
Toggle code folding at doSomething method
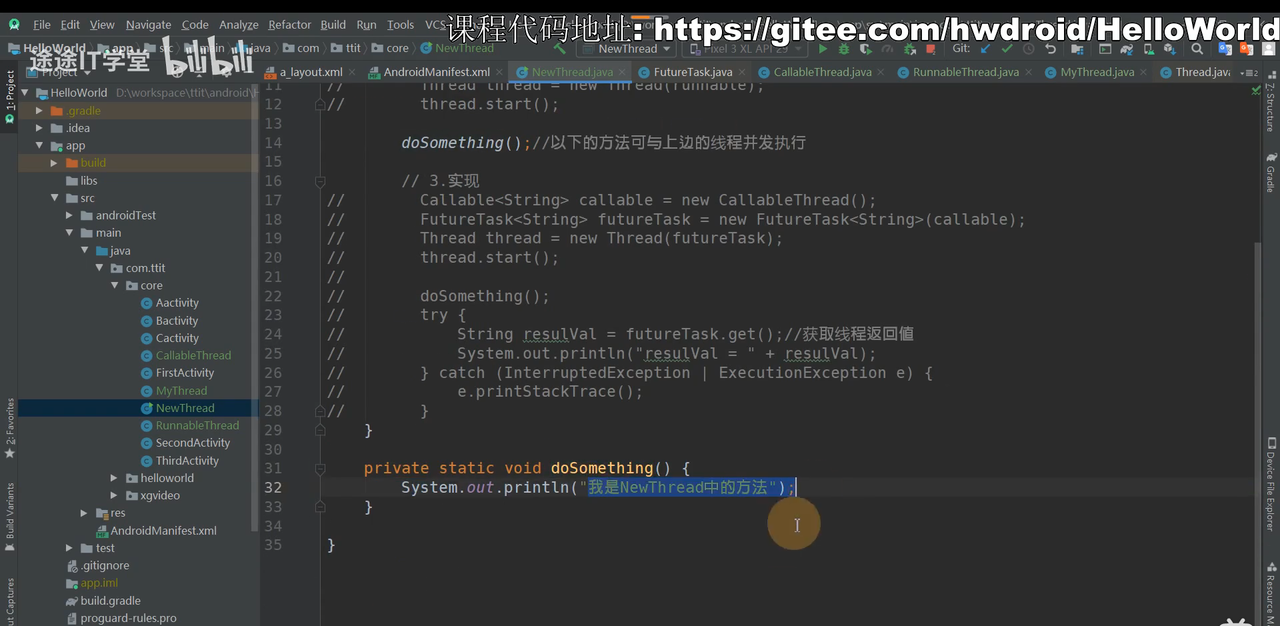pyautogui.click(x=320, y=468)
